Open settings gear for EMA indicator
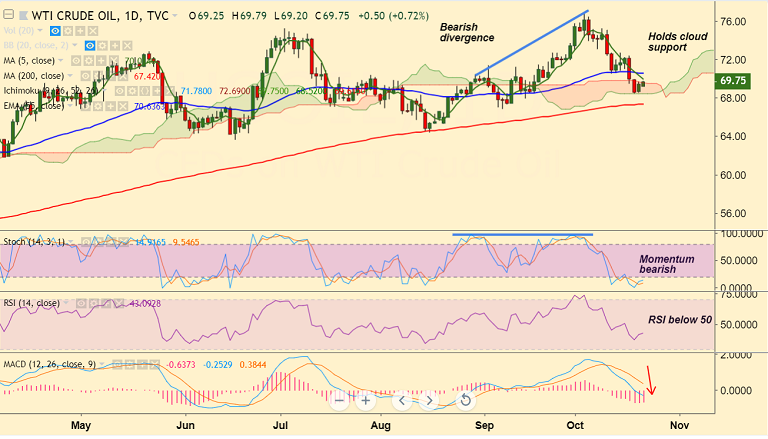This screenshot has height=439, width=768. tap(98, 106)
